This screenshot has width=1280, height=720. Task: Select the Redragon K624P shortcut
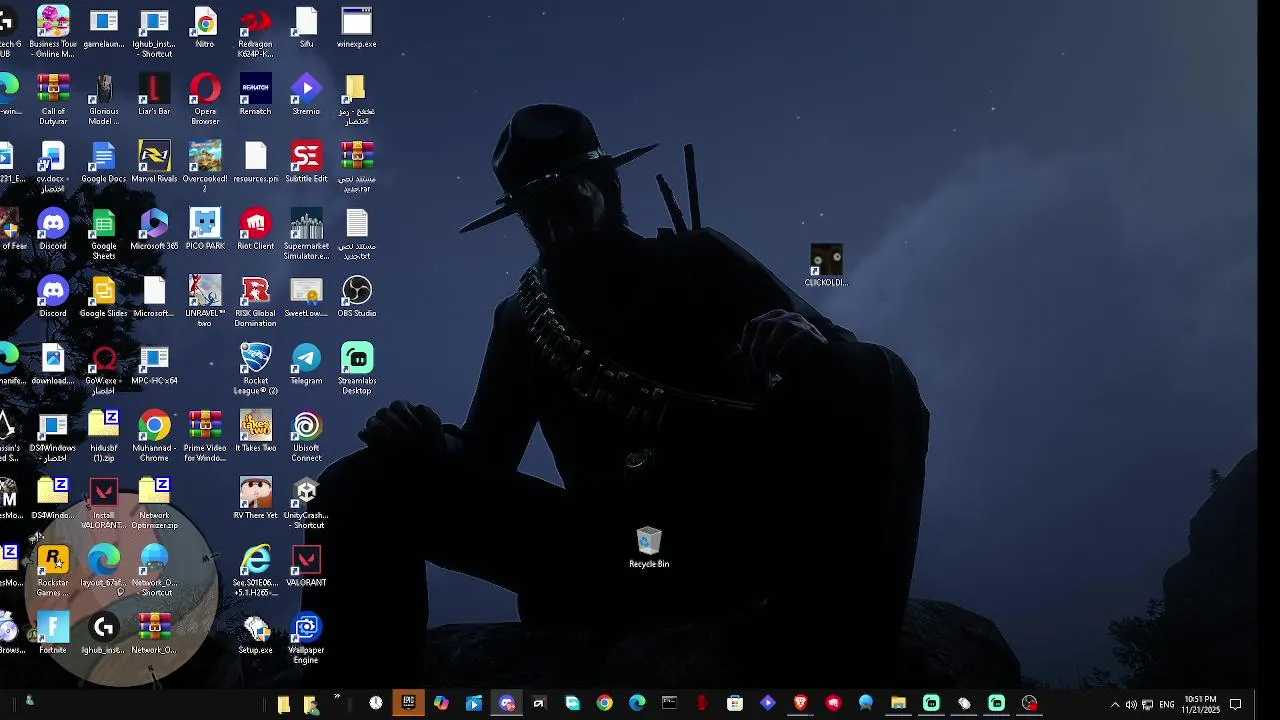tap(255, 32)
